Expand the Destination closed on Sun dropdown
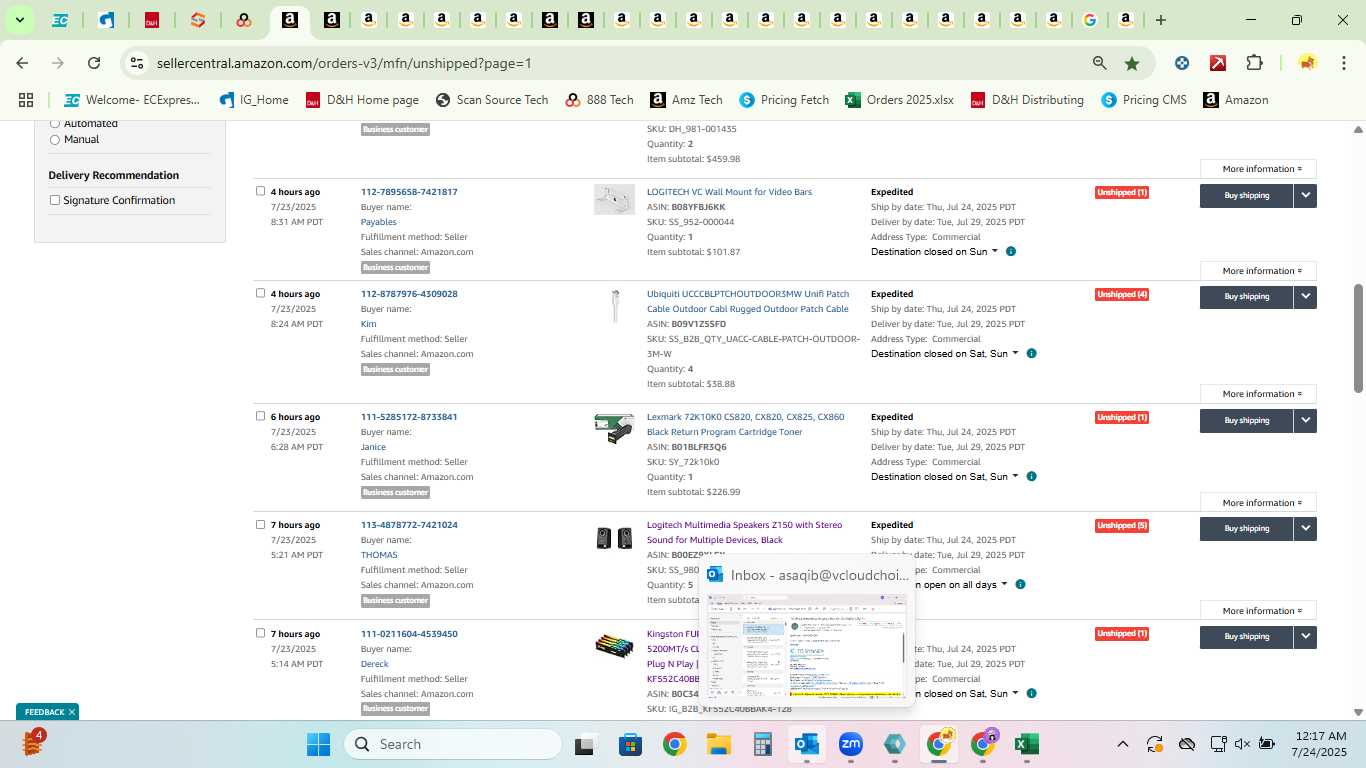Viewport: 1366px width, 768px height. coord(934,252)
